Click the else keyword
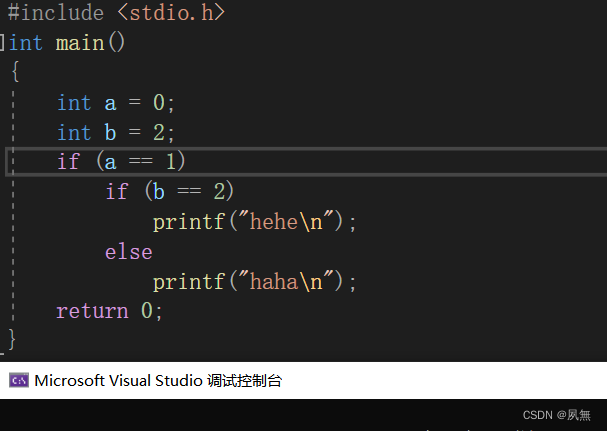Viewport: 607px width, 431px height. [x=129, y=252]
